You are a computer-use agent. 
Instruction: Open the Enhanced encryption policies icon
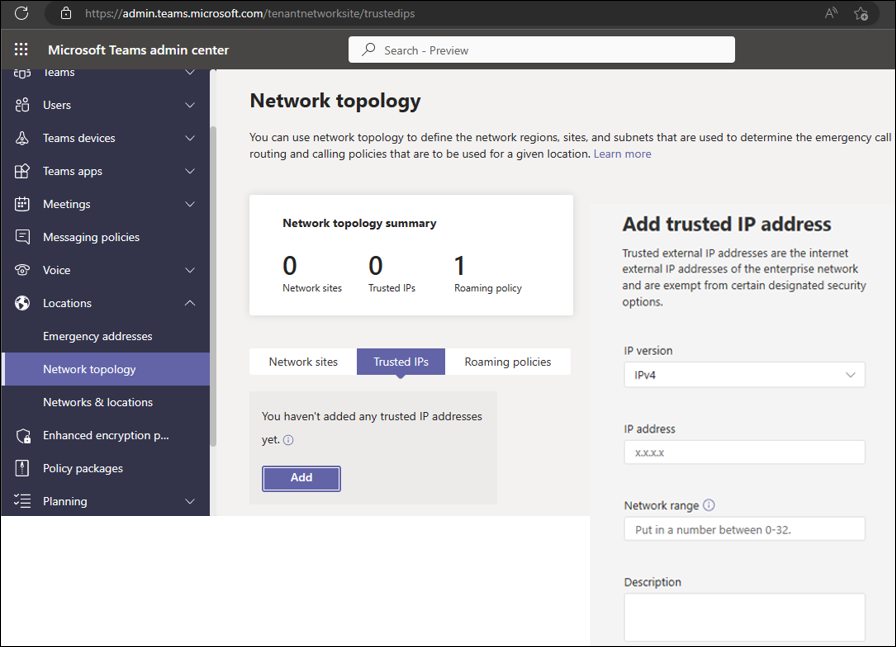click(x=23, y=435)
